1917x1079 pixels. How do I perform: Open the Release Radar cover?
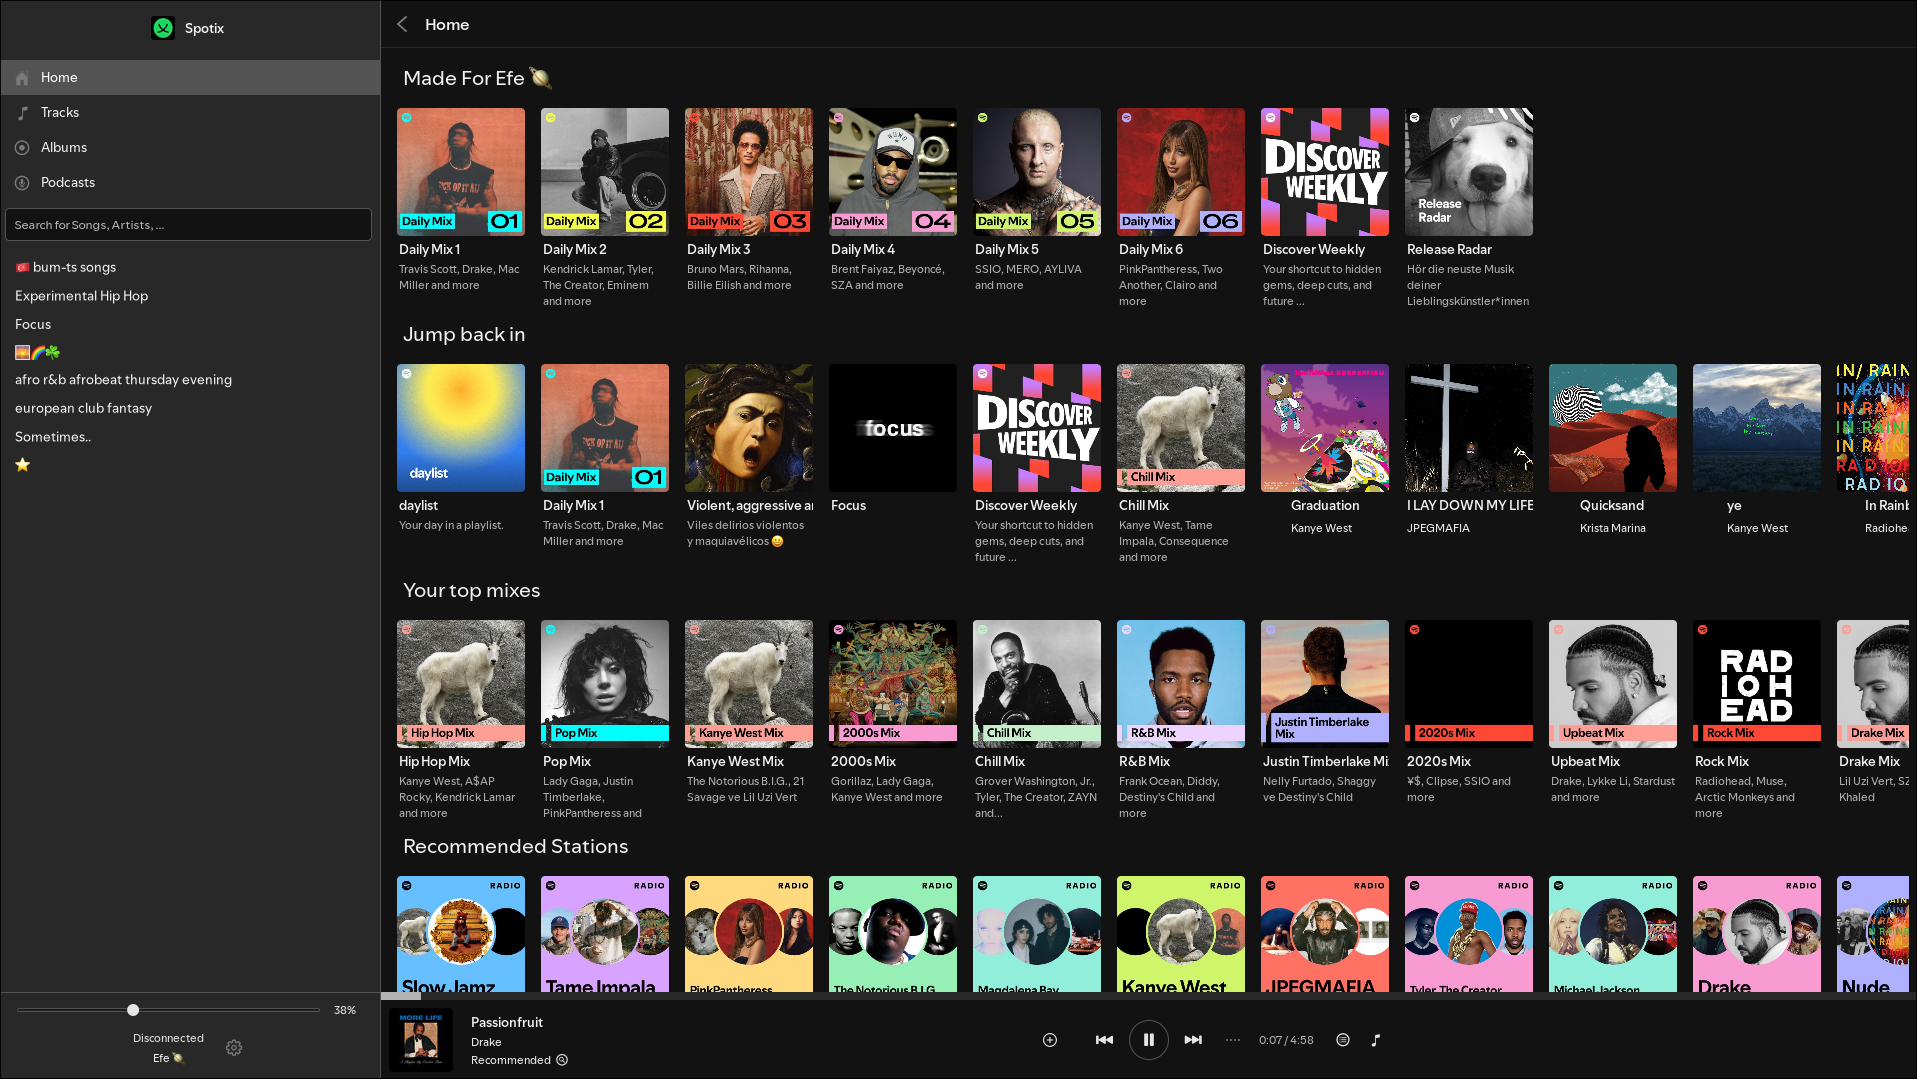click(1469, 172)
